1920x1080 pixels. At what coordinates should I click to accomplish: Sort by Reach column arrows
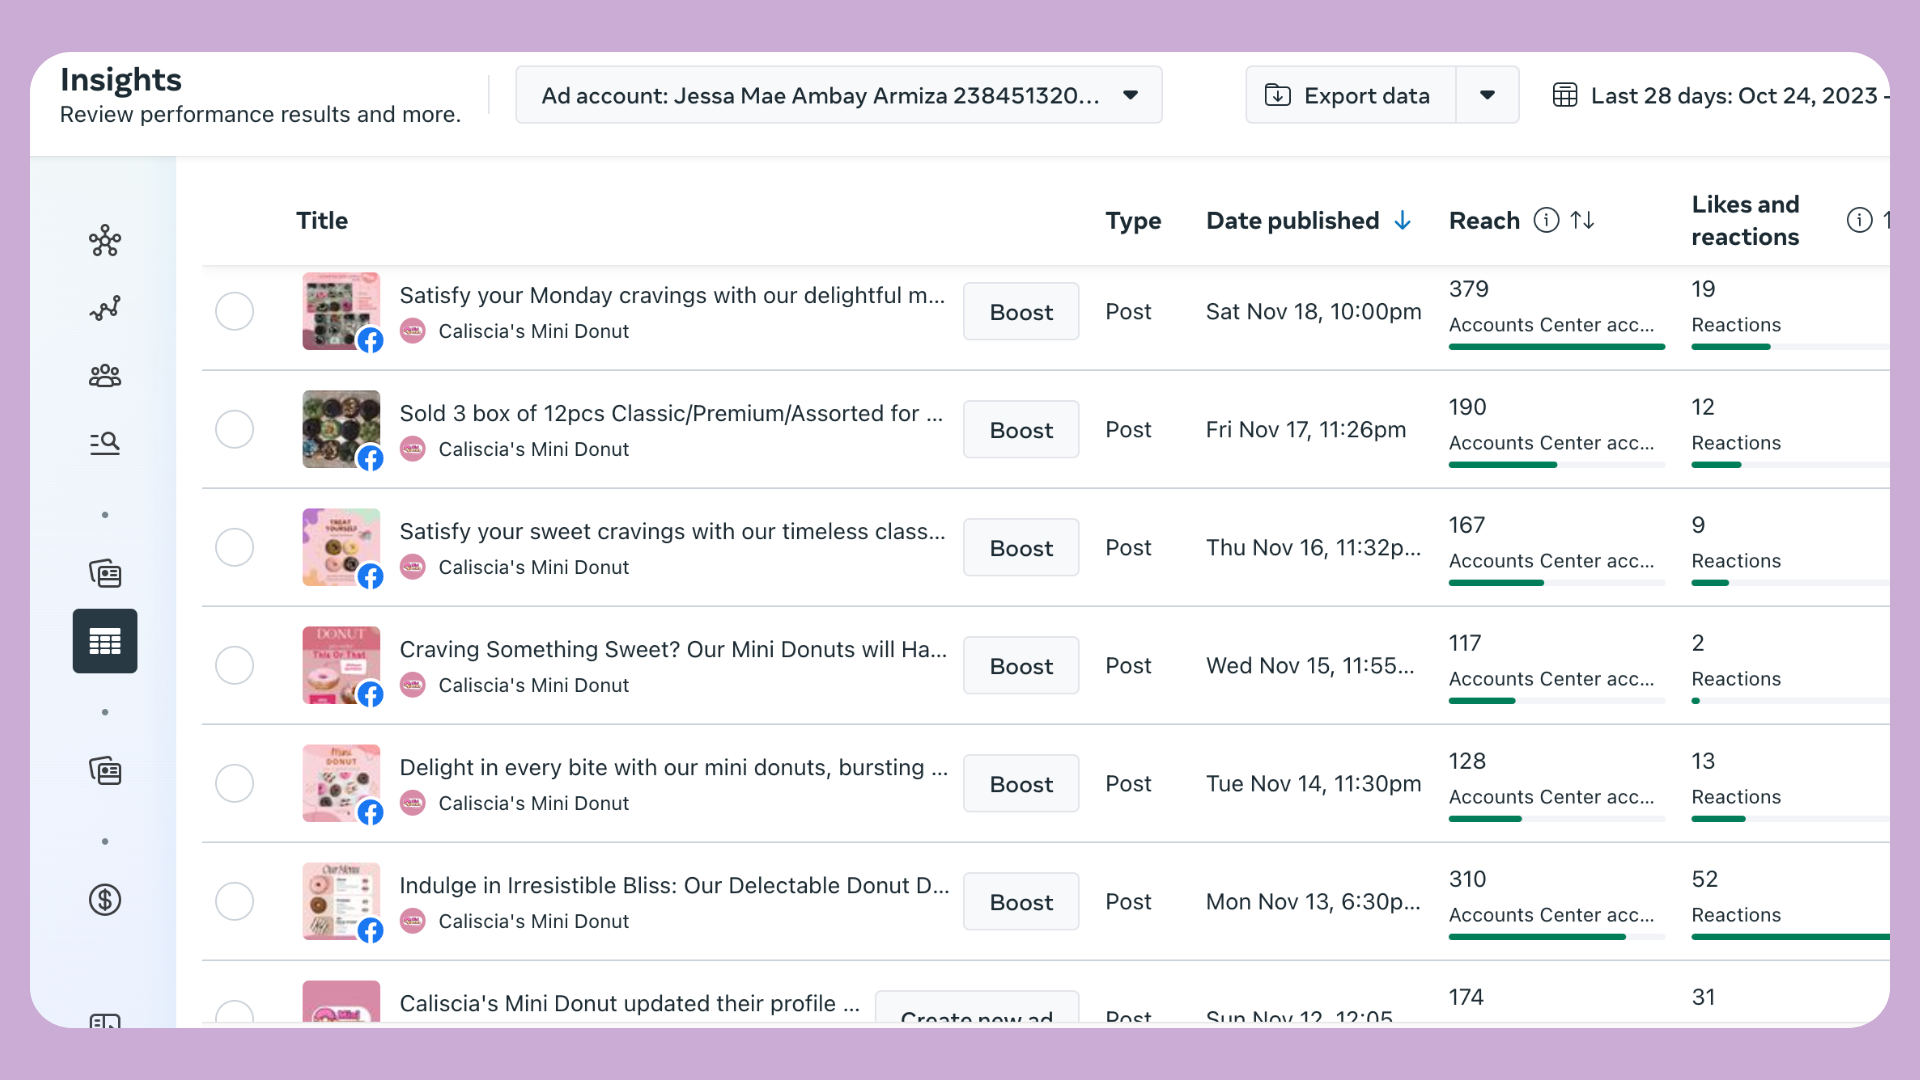tap(1582, 220)
